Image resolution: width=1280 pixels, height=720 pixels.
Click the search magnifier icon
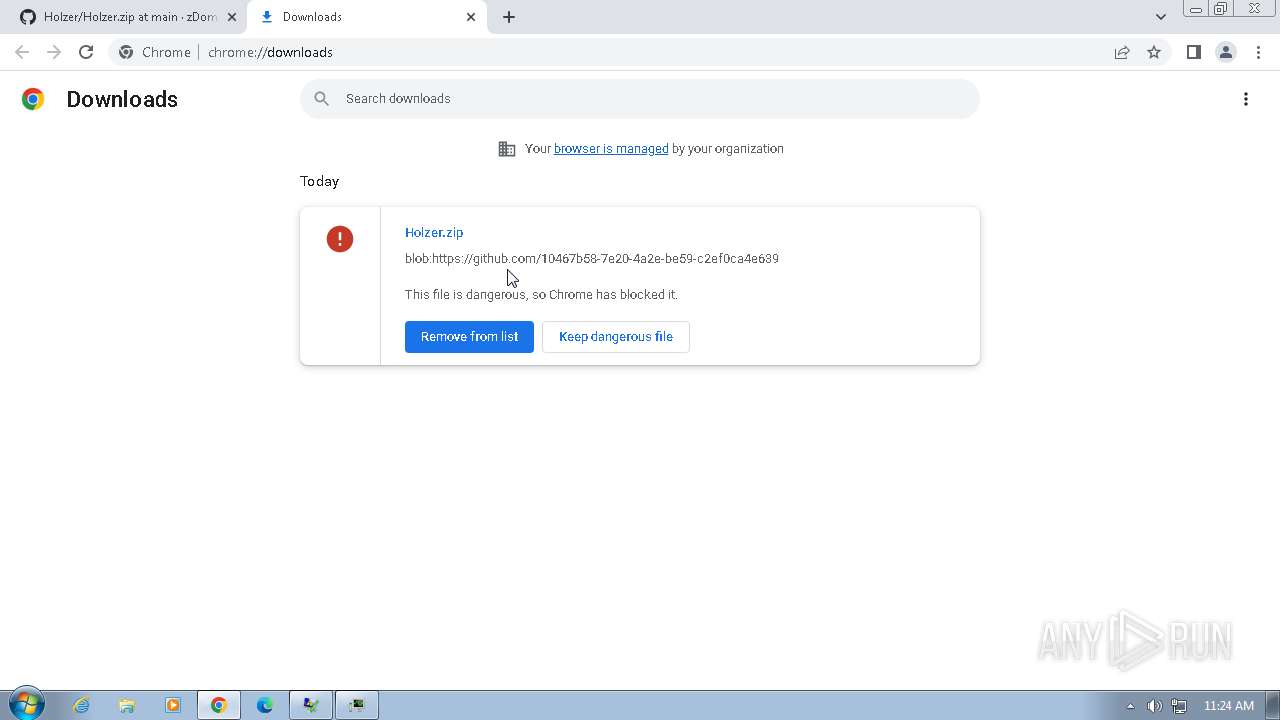(321, 98)
